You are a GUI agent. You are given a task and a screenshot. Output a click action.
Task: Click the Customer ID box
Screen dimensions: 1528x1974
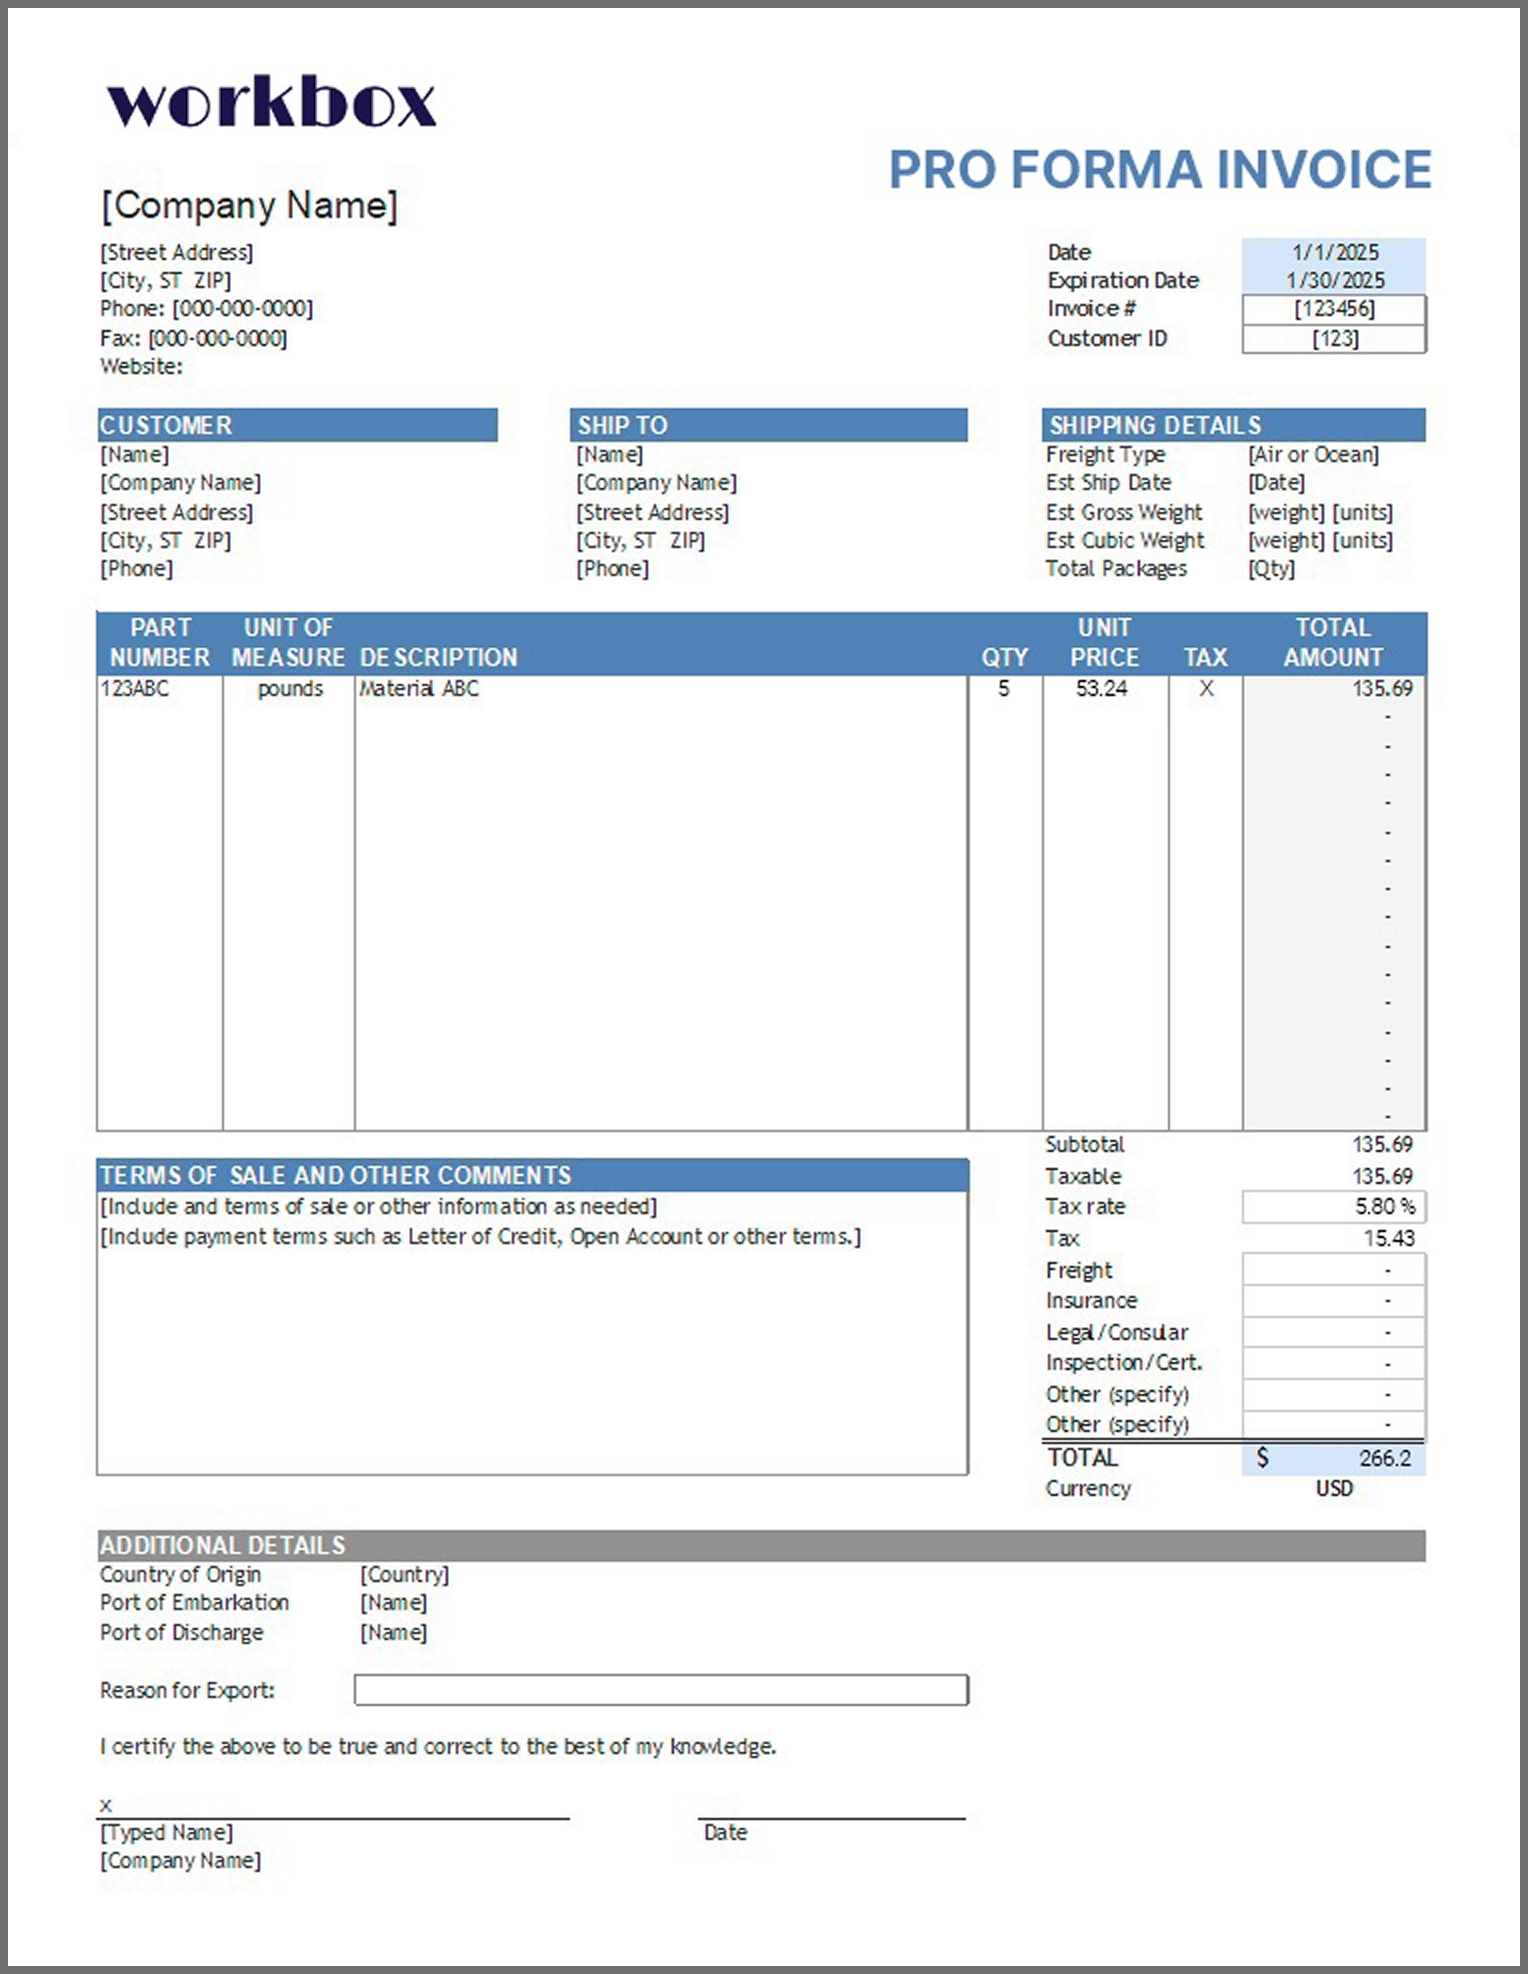(x=1333, y=339)
